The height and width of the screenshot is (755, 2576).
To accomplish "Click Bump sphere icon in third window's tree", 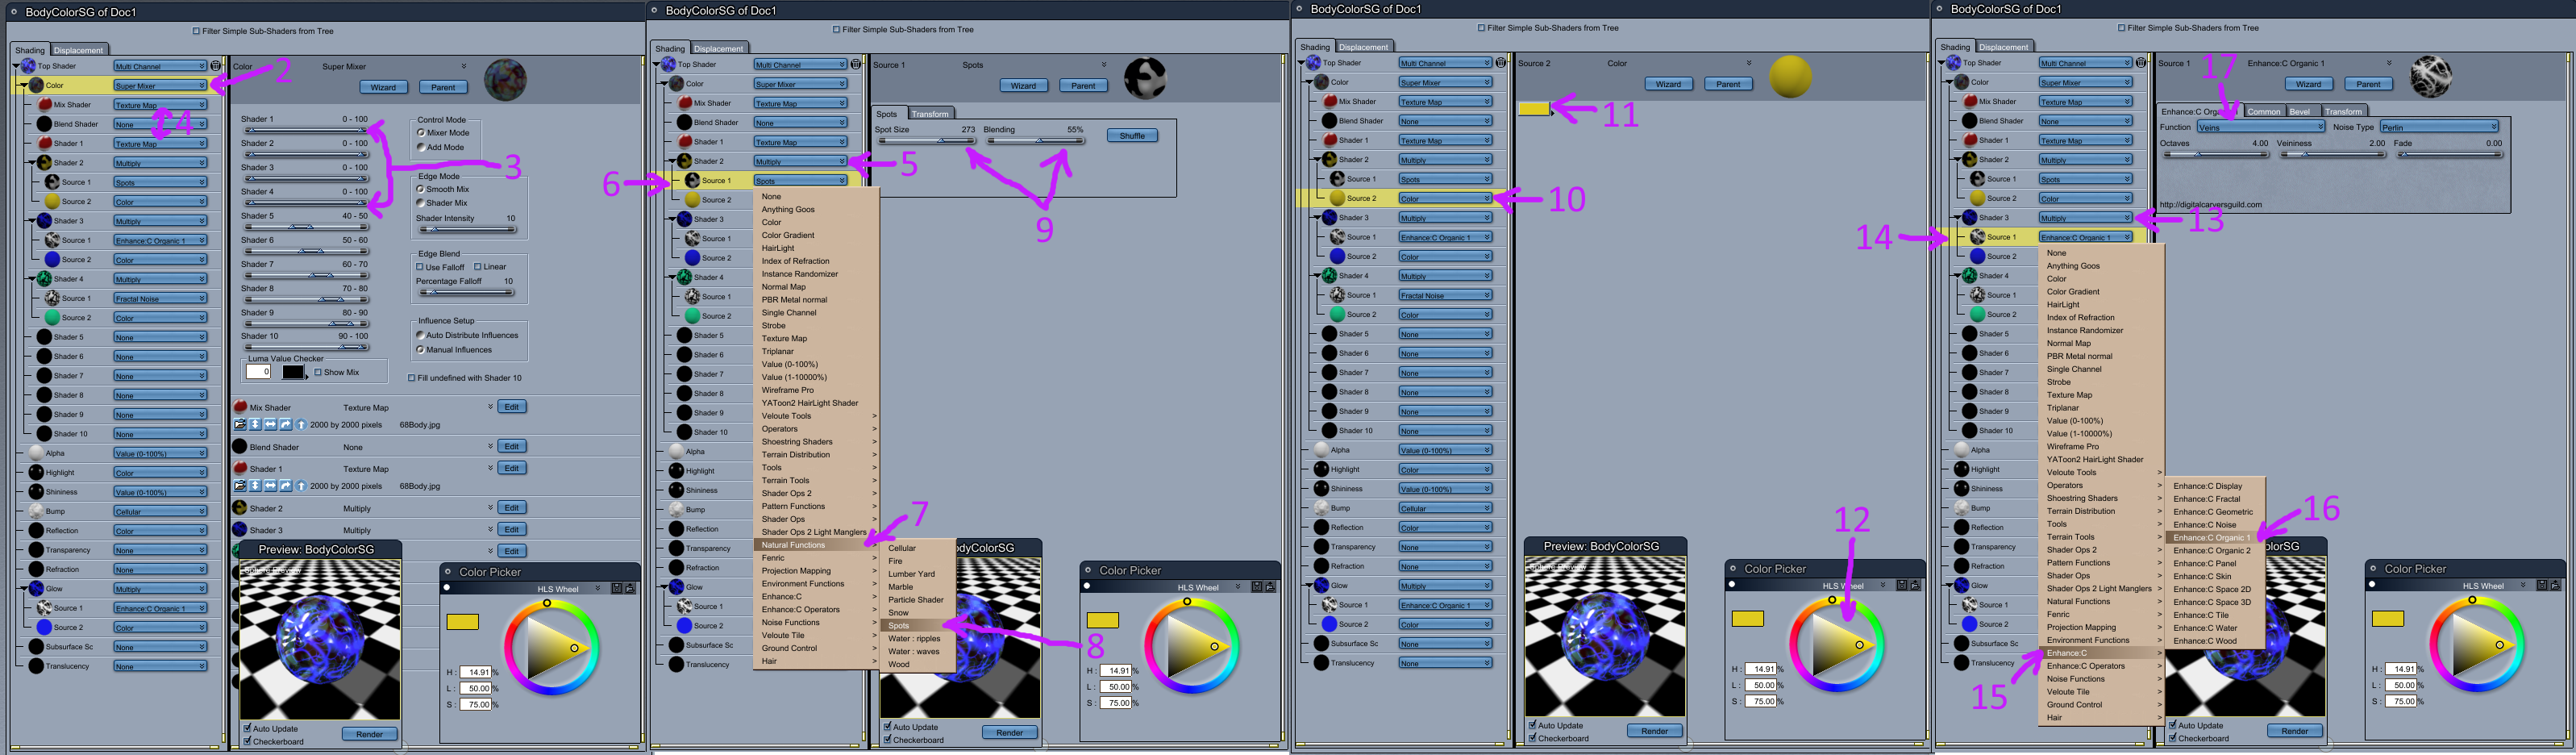I will click(x=1321, y=508).
